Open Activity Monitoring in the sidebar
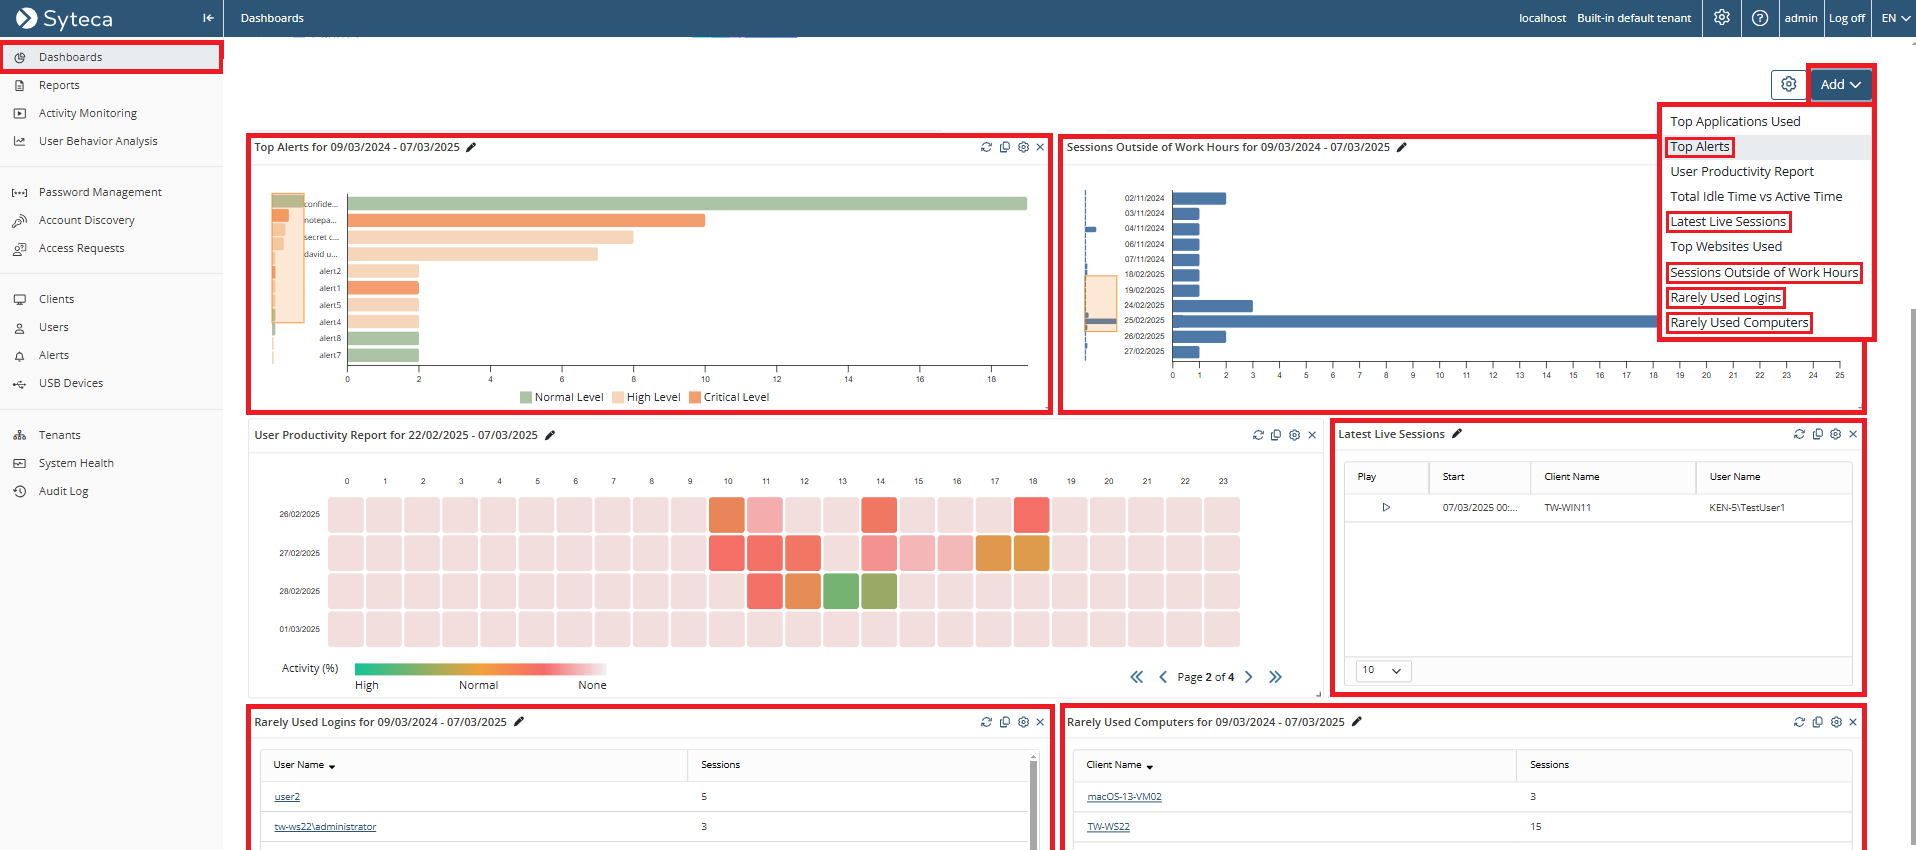Image resolution: width=1916 pixels, height=850 pixels. click(88, 113)
